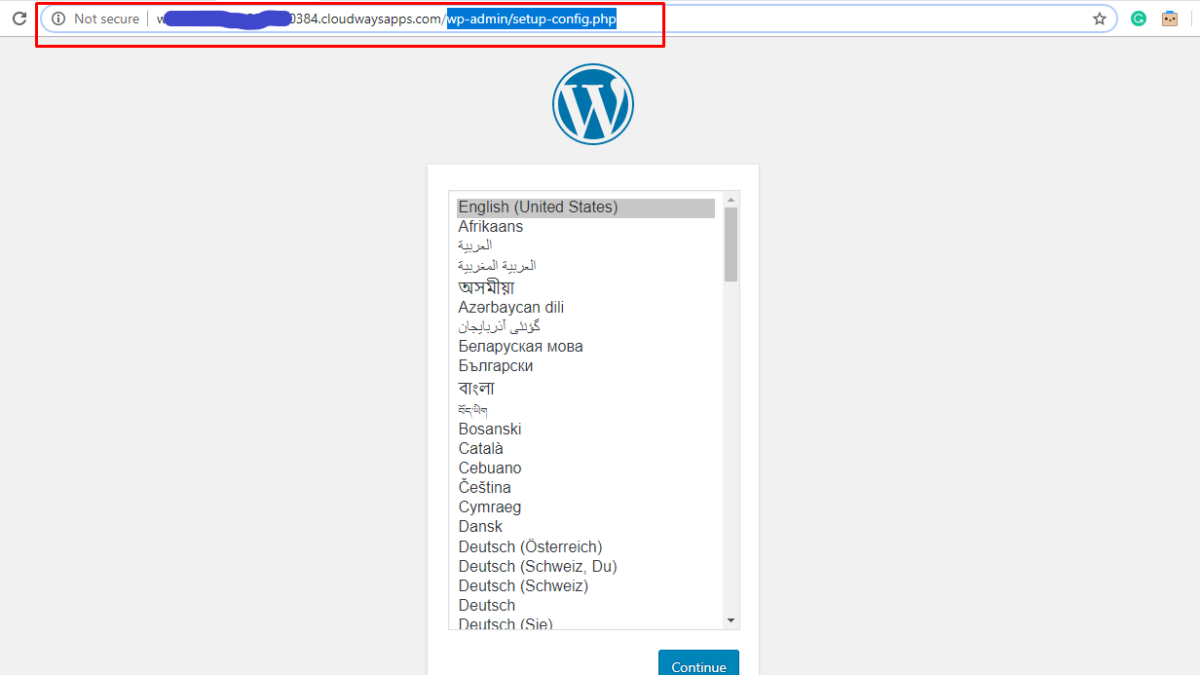Choose Cymraeg in the language list
The image size is (1200, 675).
click(x=586, y=508)
